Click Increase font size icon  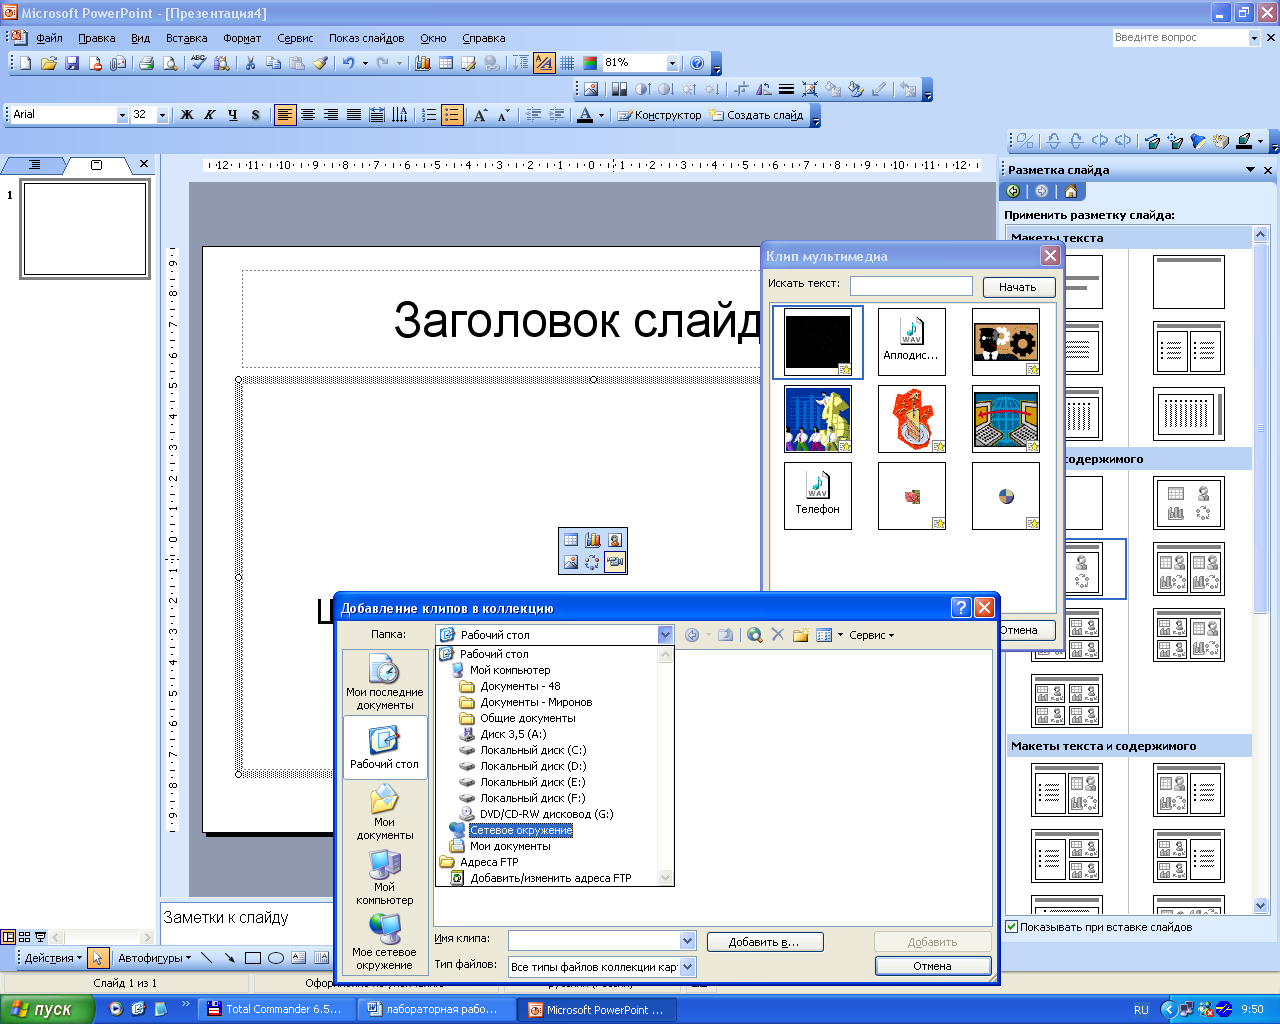pos(480,115)
